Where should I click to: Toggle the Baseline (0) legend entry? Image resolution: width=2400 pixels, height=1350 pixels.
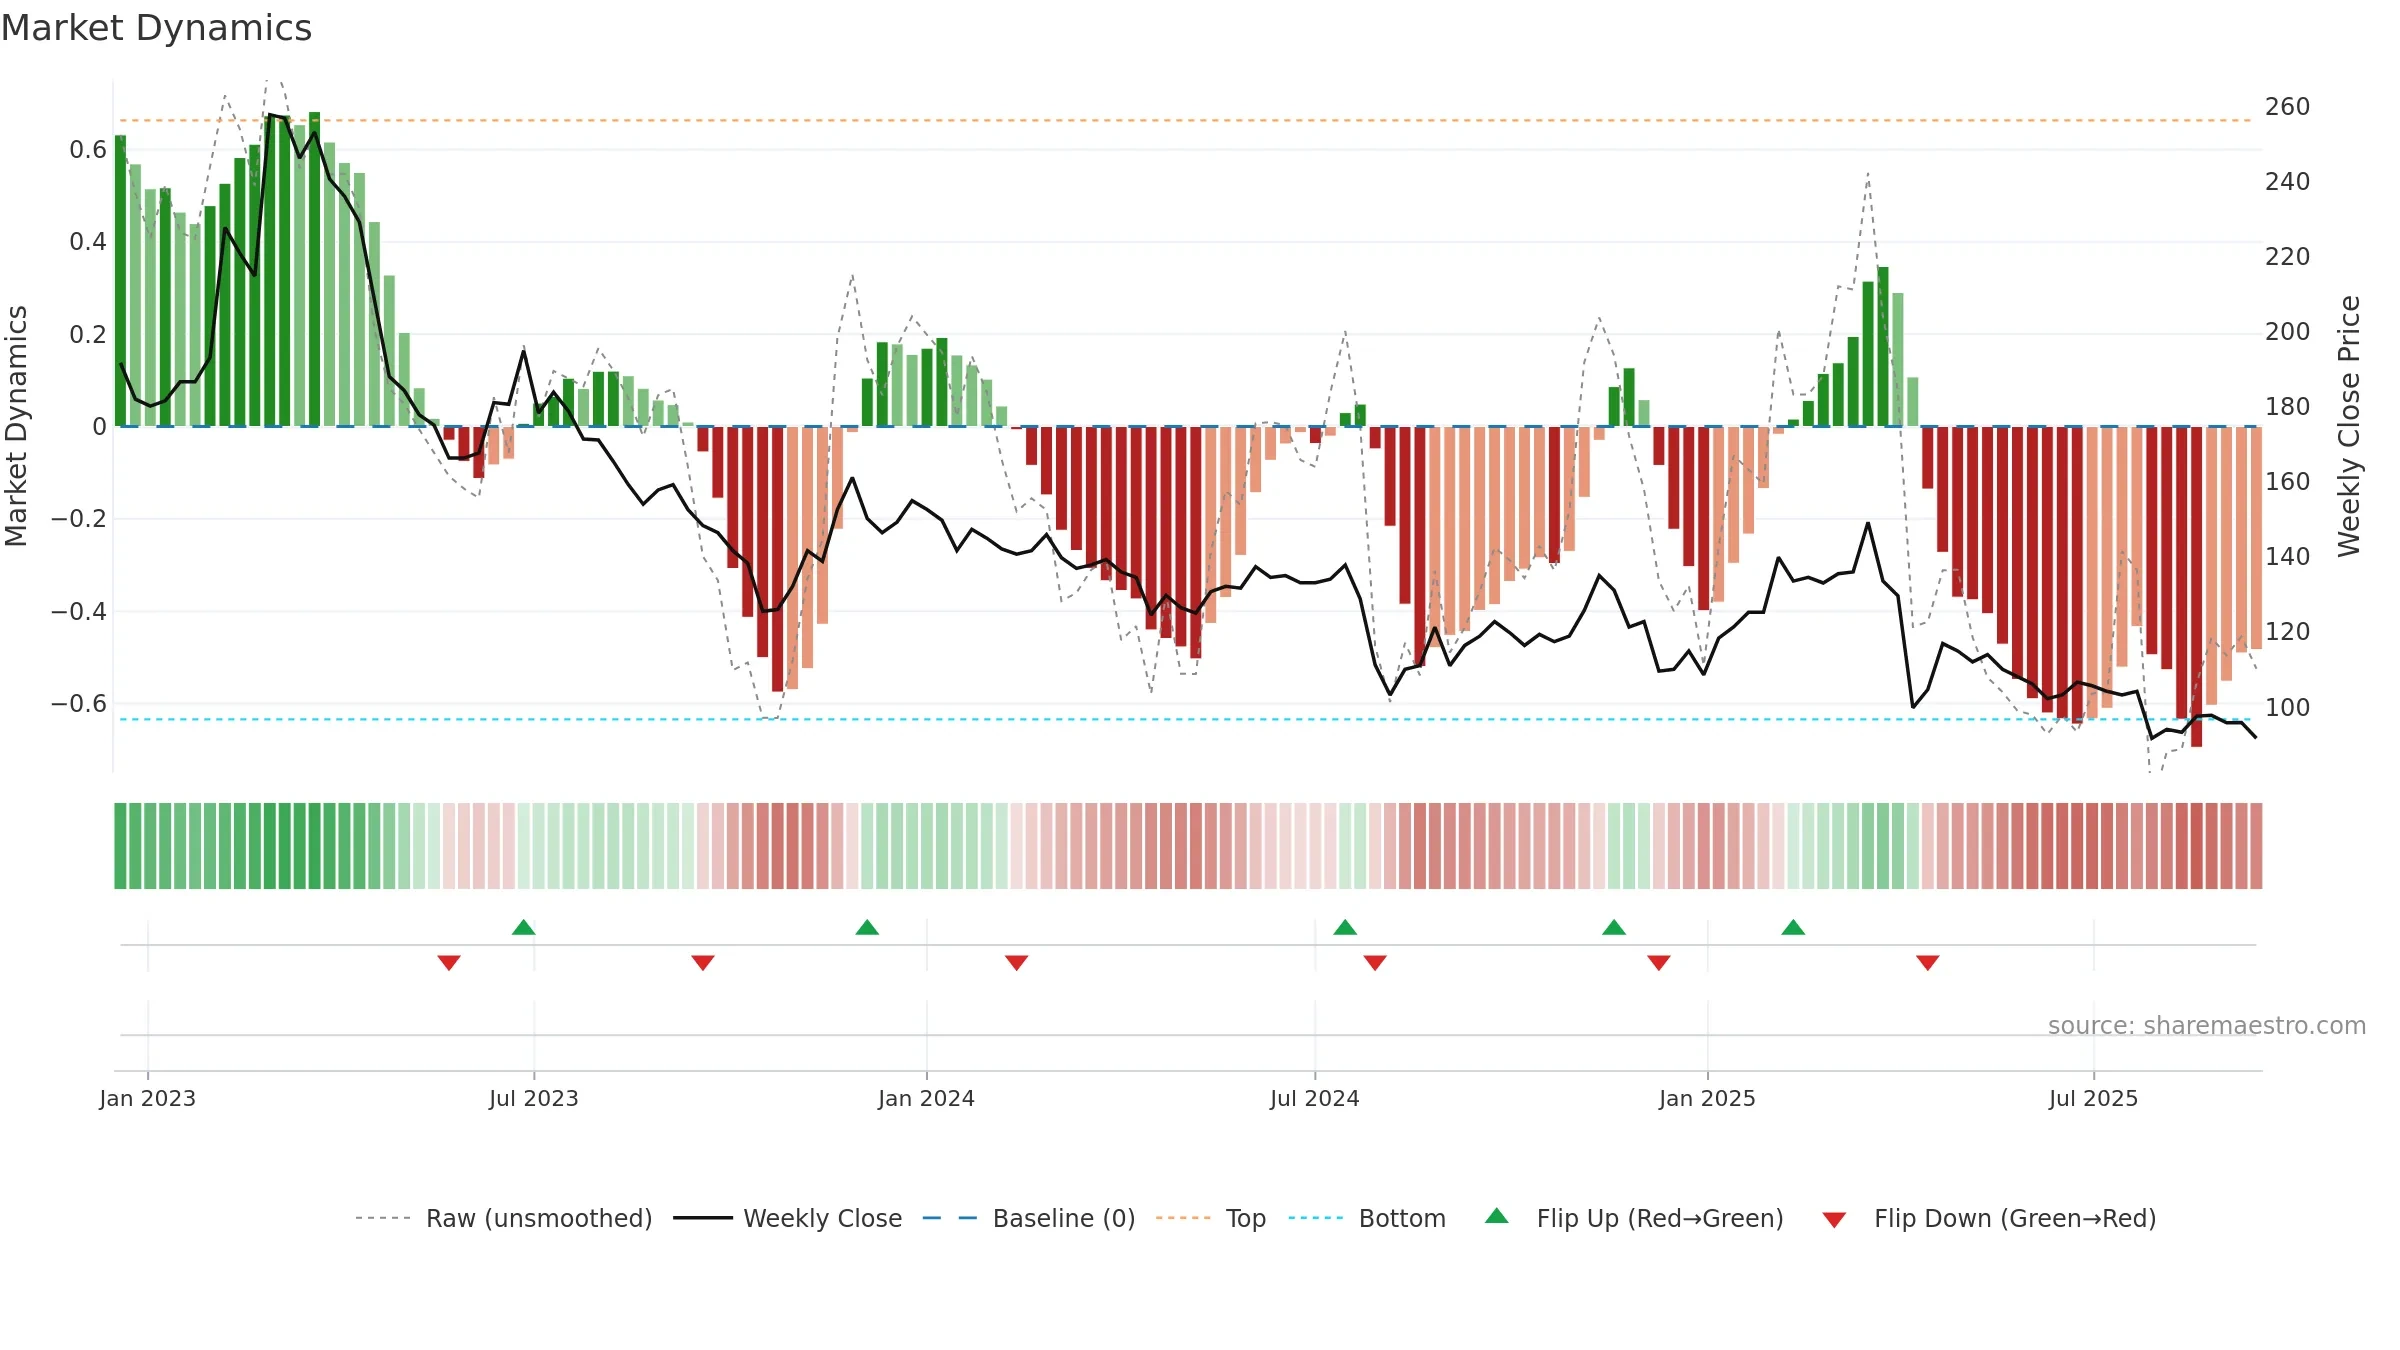(1029, 1218)
